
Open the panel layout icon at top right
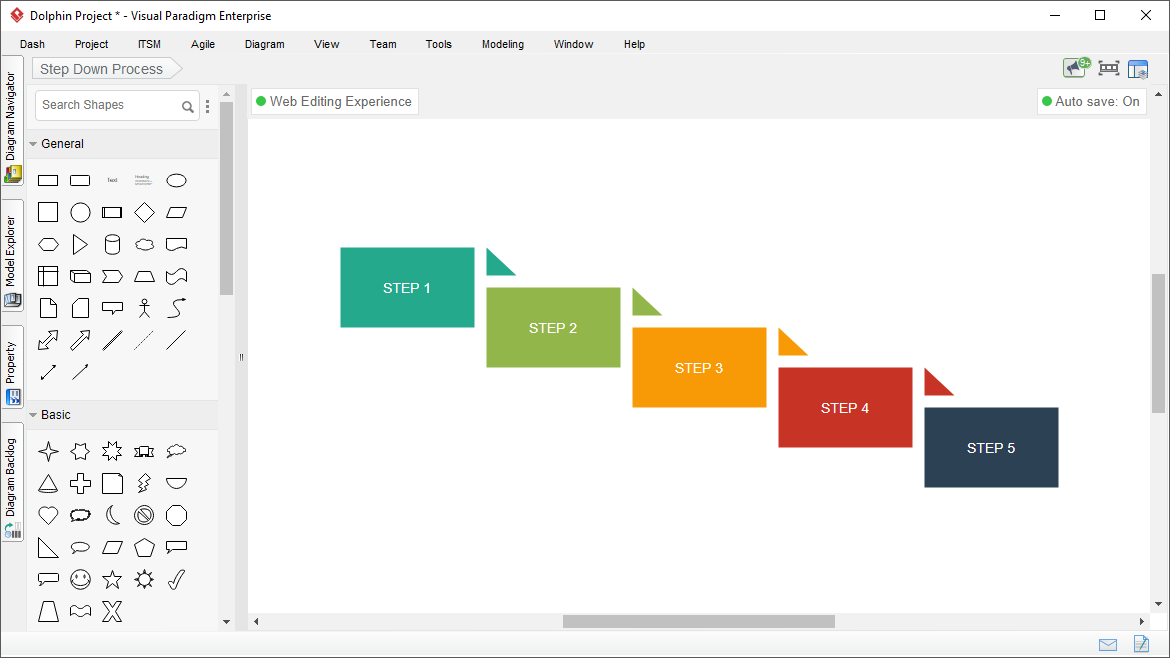coord(1138,69)
